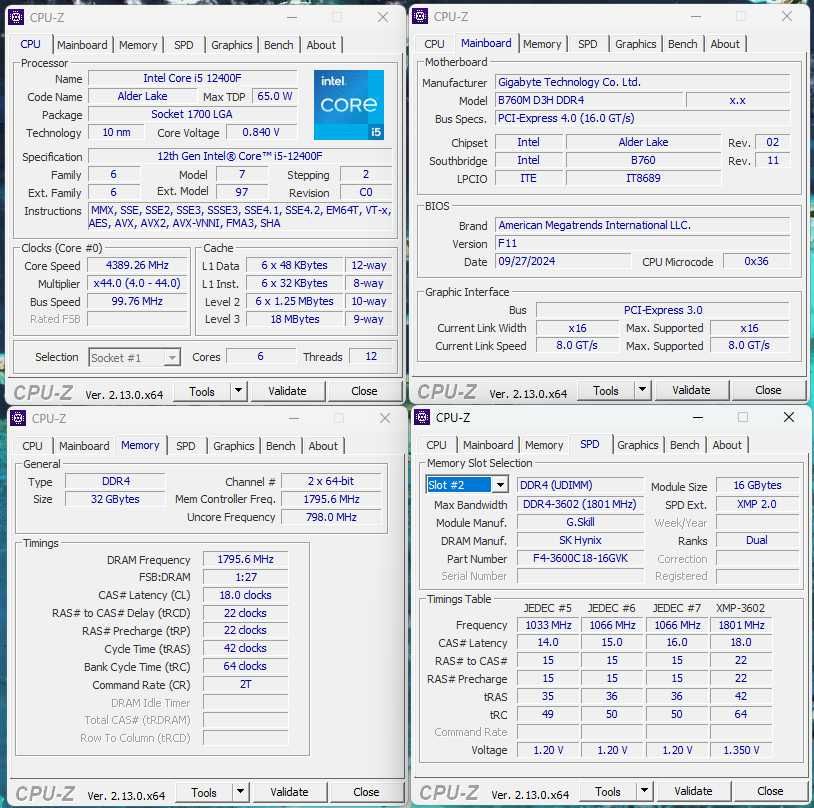Screen dimensions: 814x808
Task: Click the 'PCI-Express 3.0' bus value
Action: tap(663, 310)
